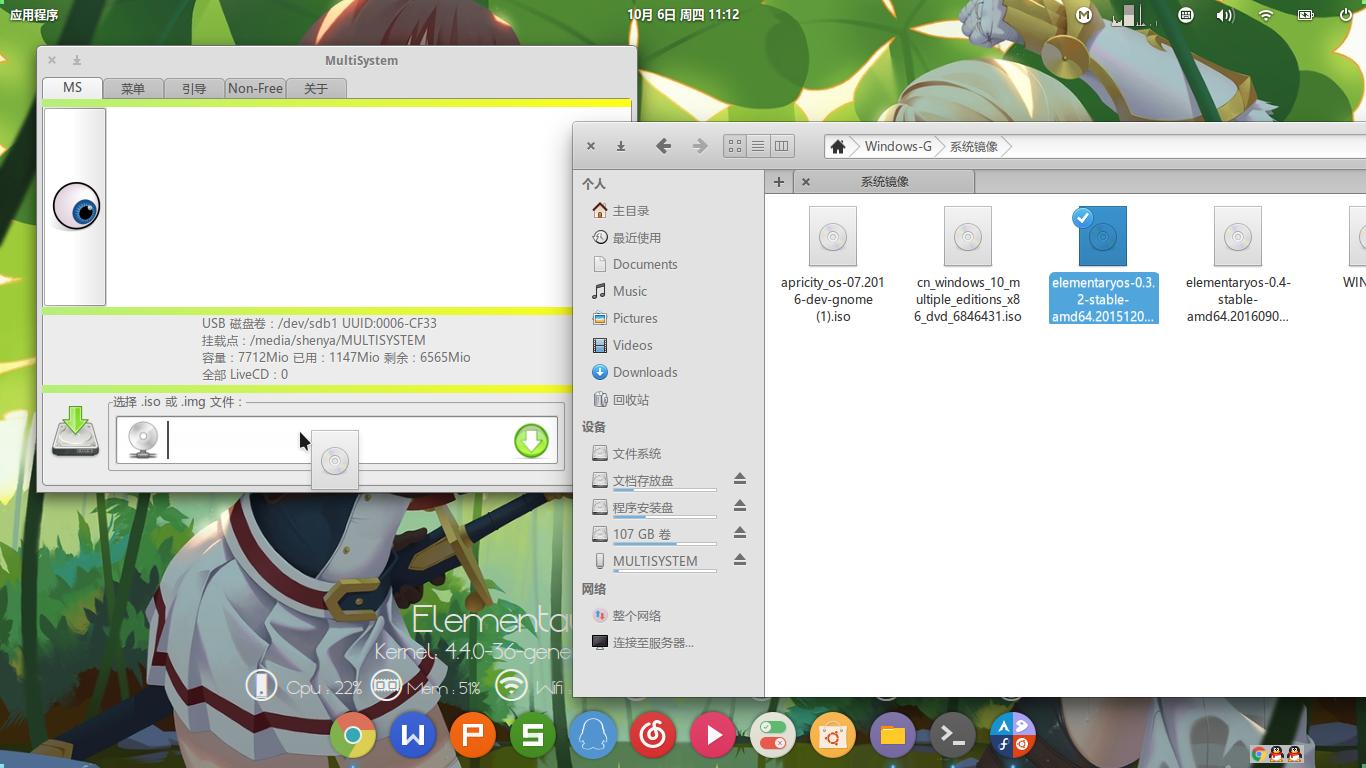Viewport: 1366px width, 768px height.
Task: Open Downloads folder in sidebar
Action: click(644, 372)
